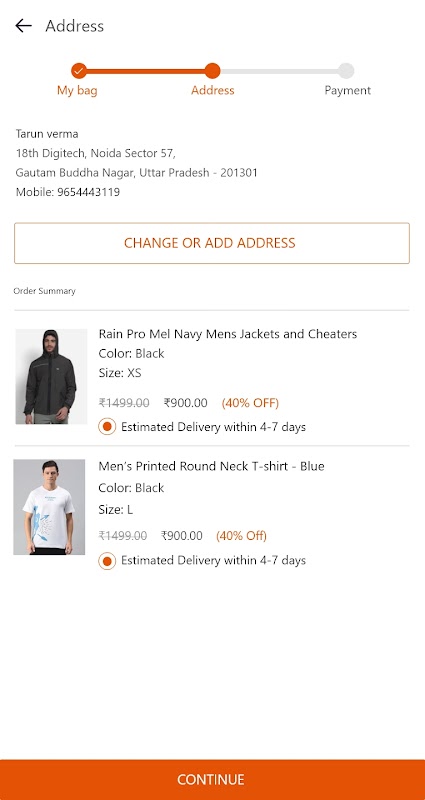The height and width of the screenshot is (800, 425).
Task: Open the white T-shirt product thumbnail
Action: point(49,507)
